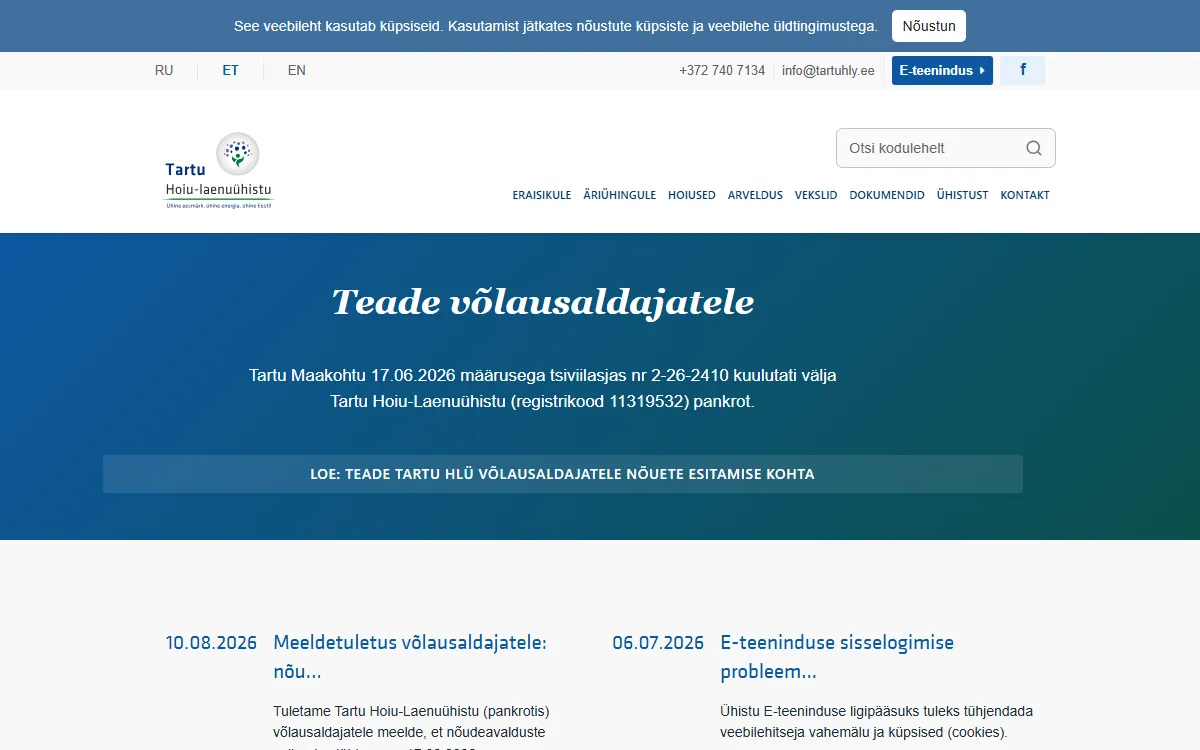Screen dimensions: 1200x750
Task: Accept cookies with the Nõustun button
Action: click(x=929, y=26)
